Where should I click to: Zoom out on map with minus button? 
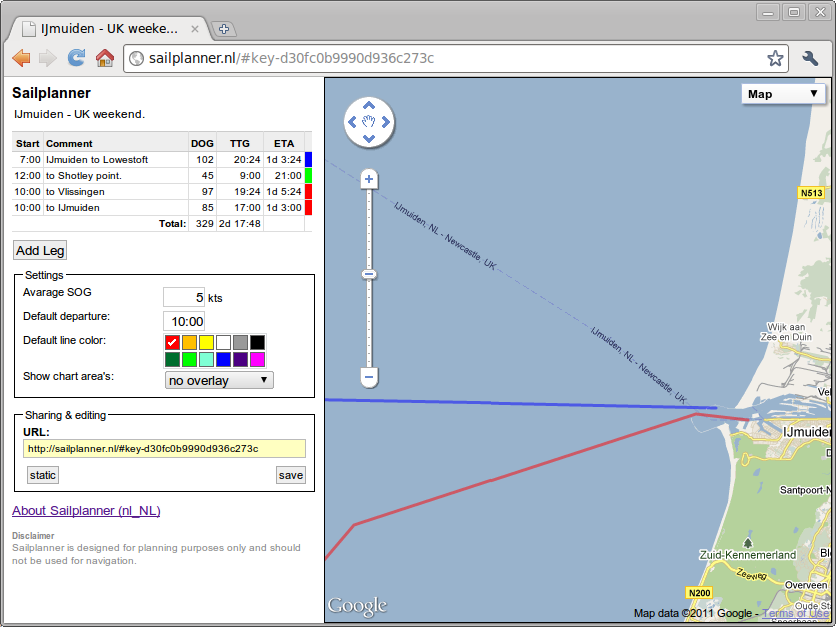(369, 378)
